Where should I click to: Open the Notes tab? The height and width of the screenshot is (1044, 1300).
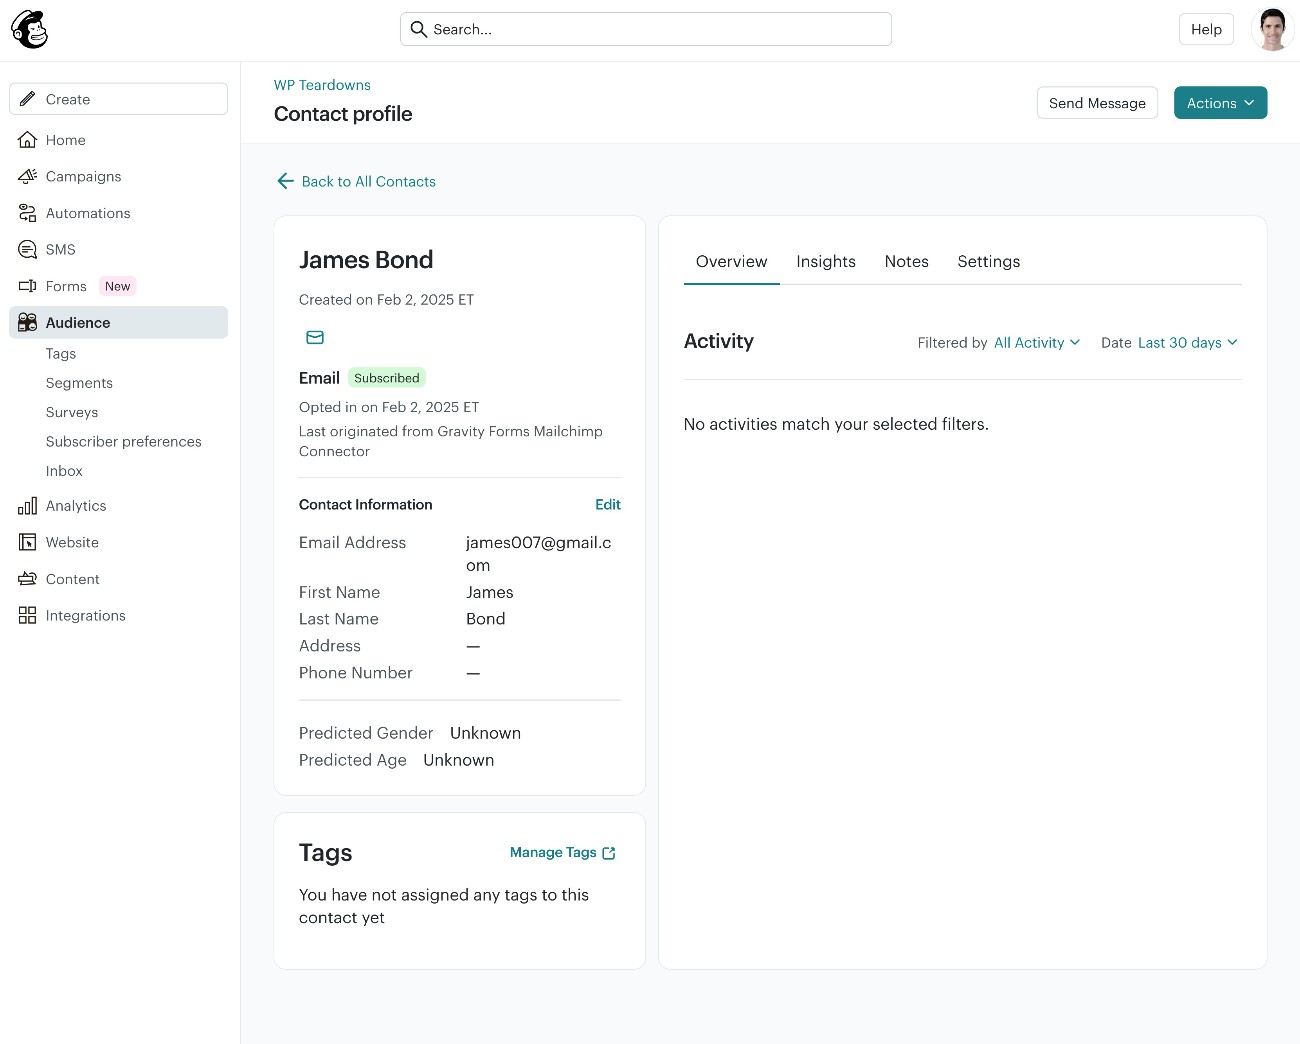[x=906, y=261]
